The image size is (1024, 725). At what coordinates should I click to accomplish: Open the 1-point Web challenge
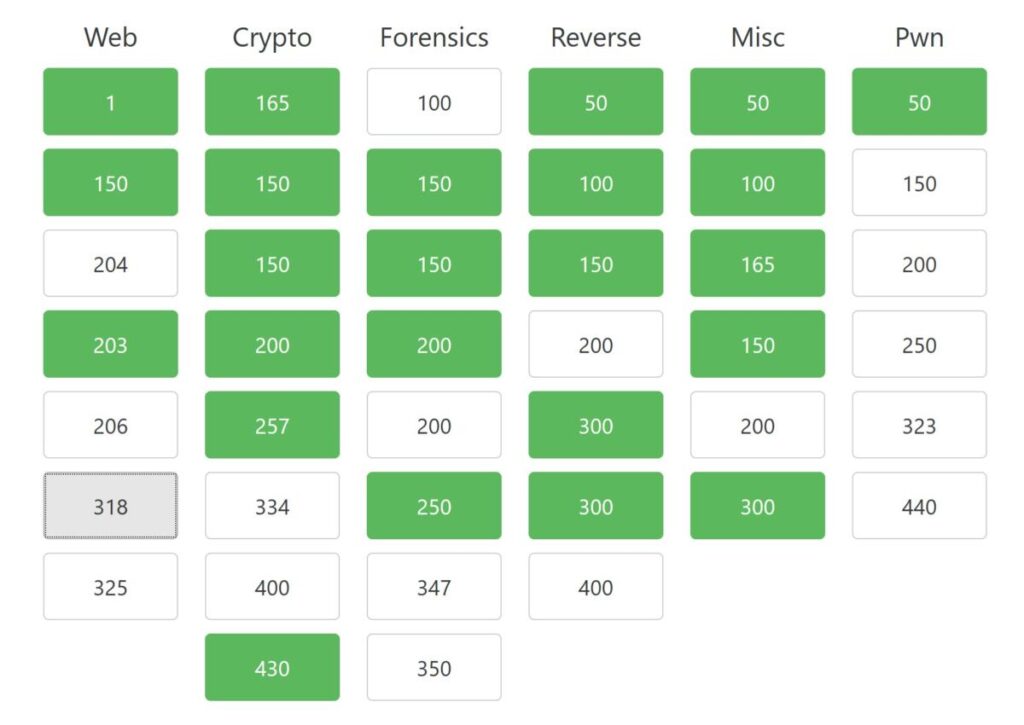click(110, 101)
